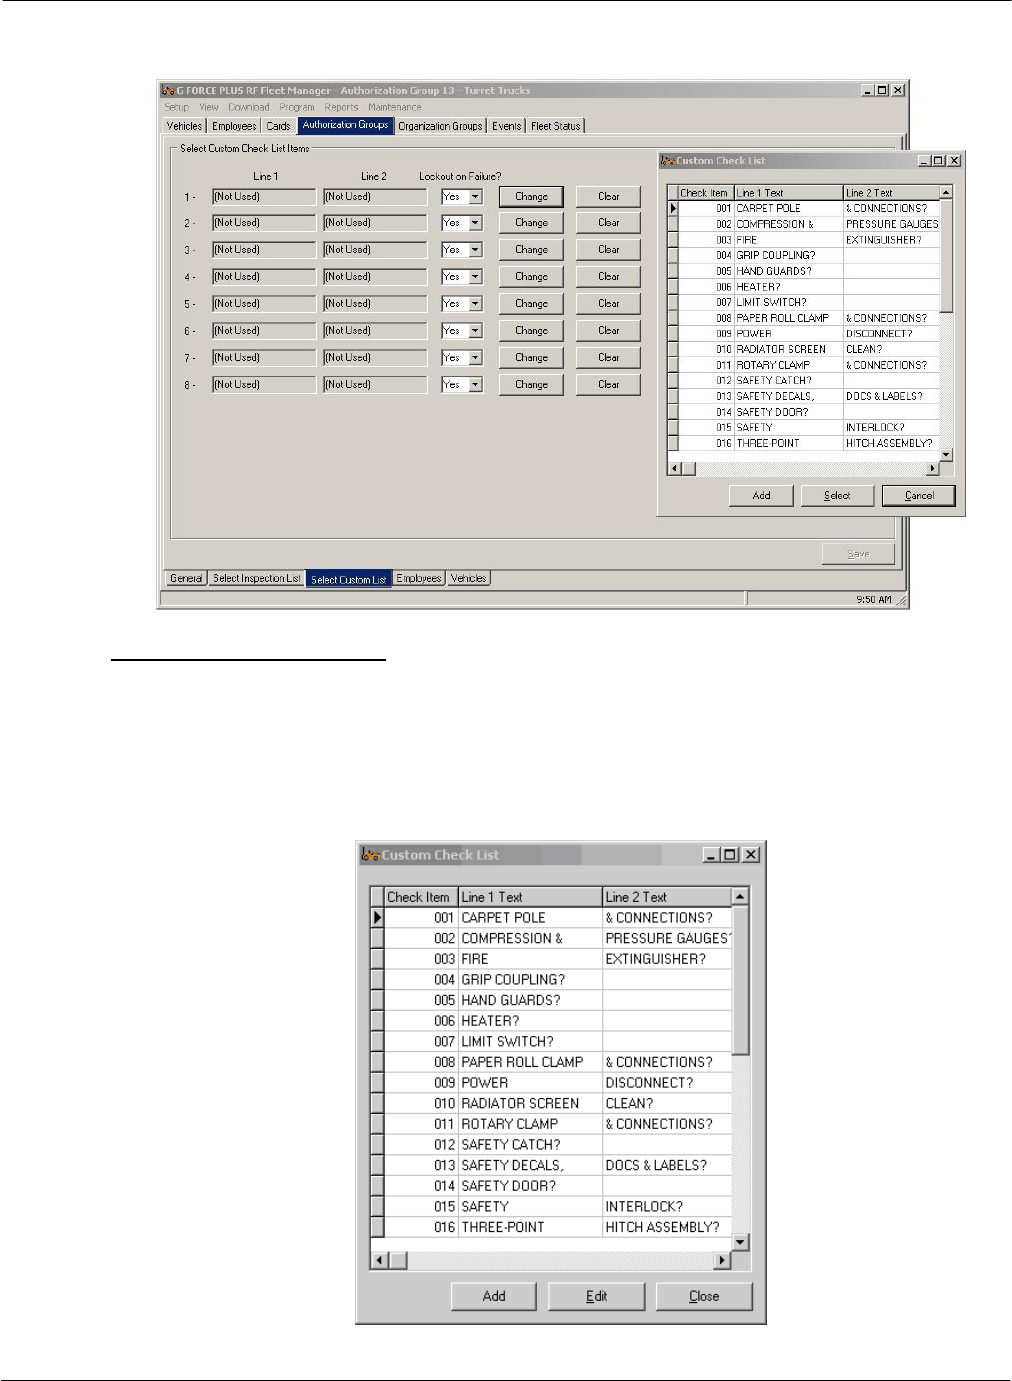Click Cancel in upper Custom Check List
Image resolution: width=1012 pixels, height=1381 pixels.
click(x=919, y=496)
